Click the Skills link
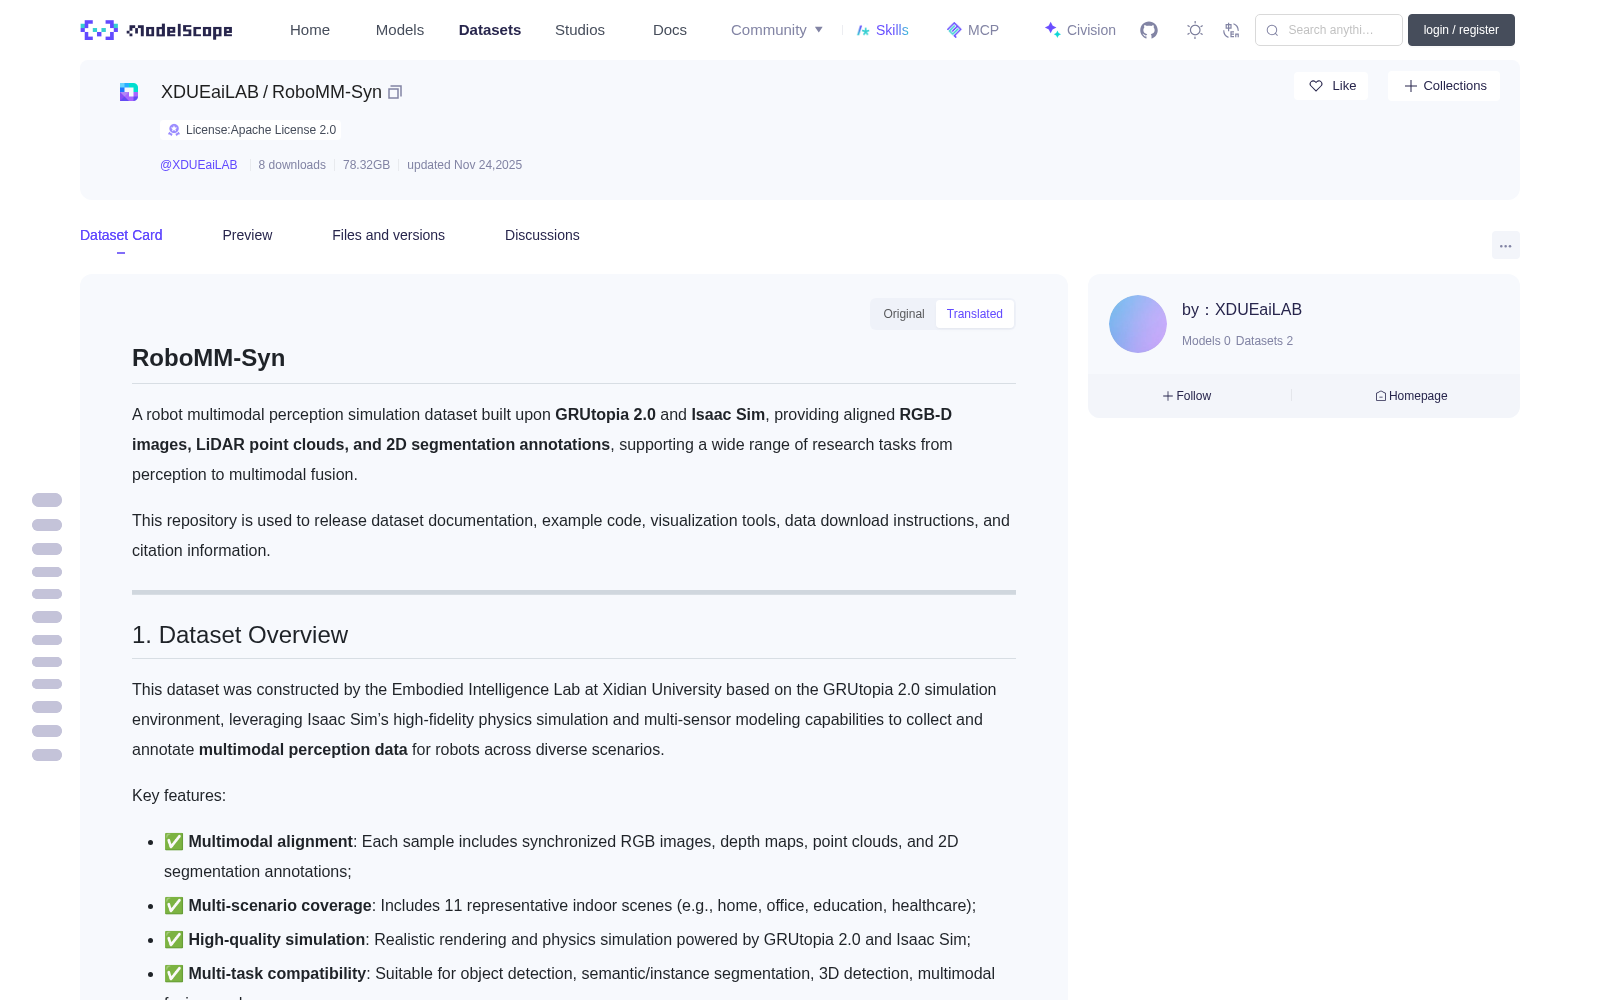This screenshot has height=1000, width=1600. [883, 30]
